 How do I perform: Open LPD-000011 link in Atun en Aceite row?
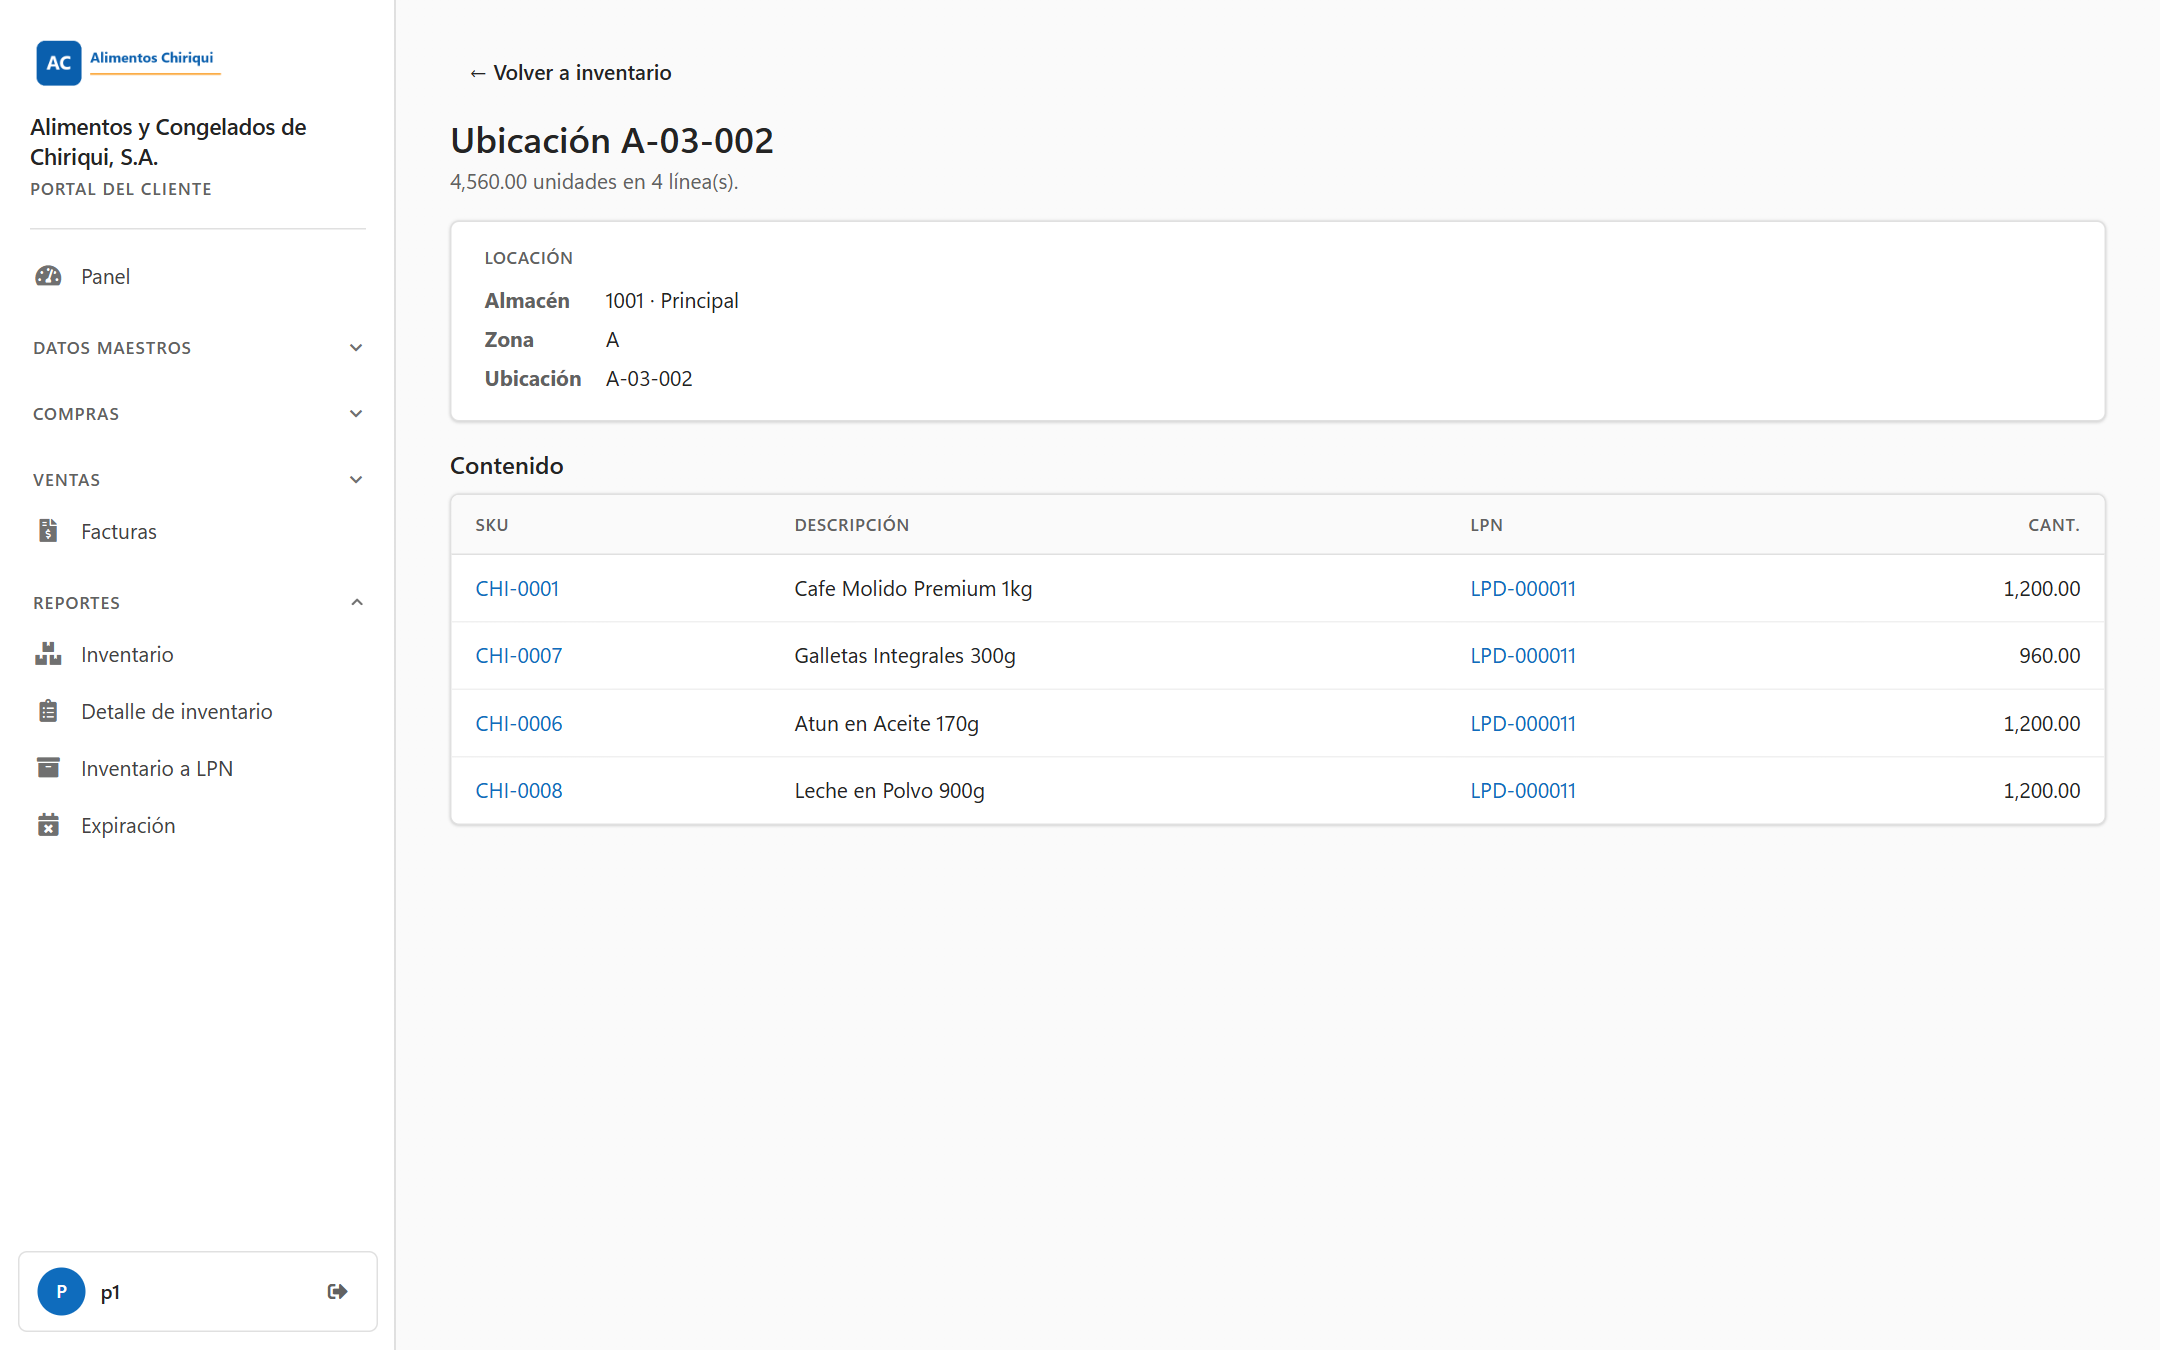point(1523,723)
